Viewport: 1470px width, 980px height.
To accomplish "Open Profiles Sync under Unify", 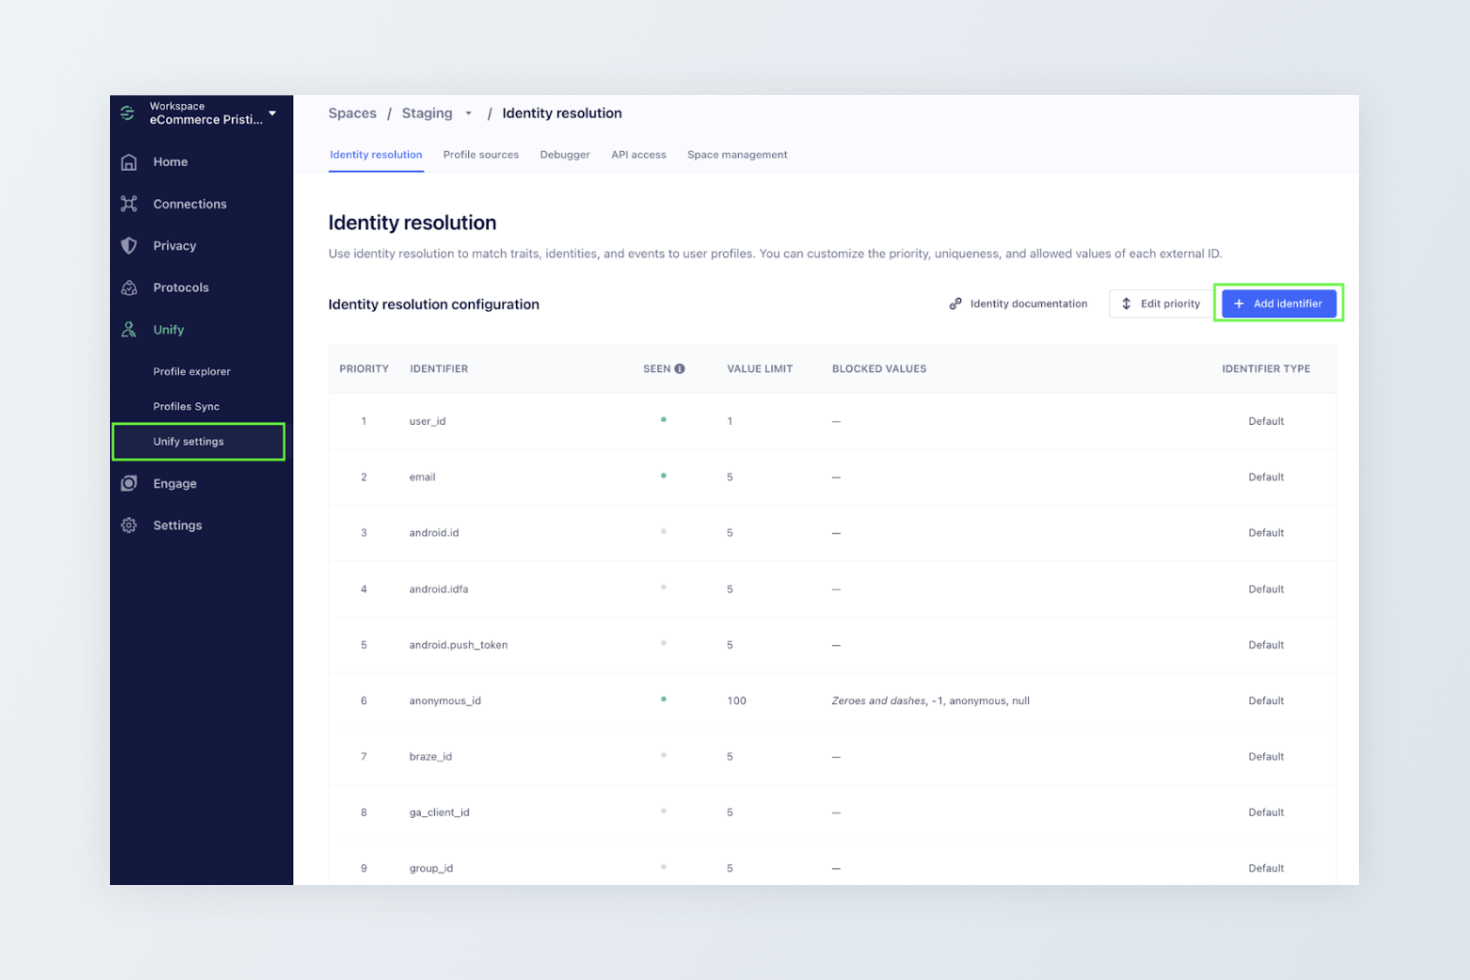I will (186, 407).
